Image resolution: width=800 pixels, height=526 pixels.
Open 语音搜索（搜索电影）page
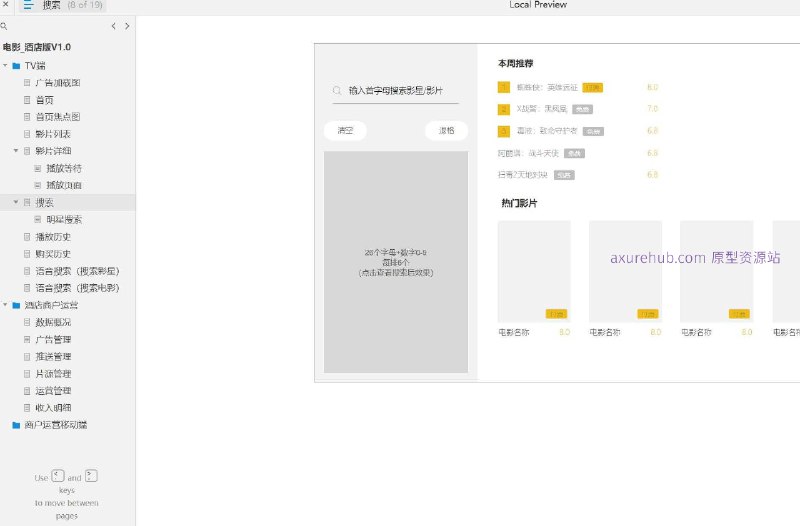pos(77,288)
